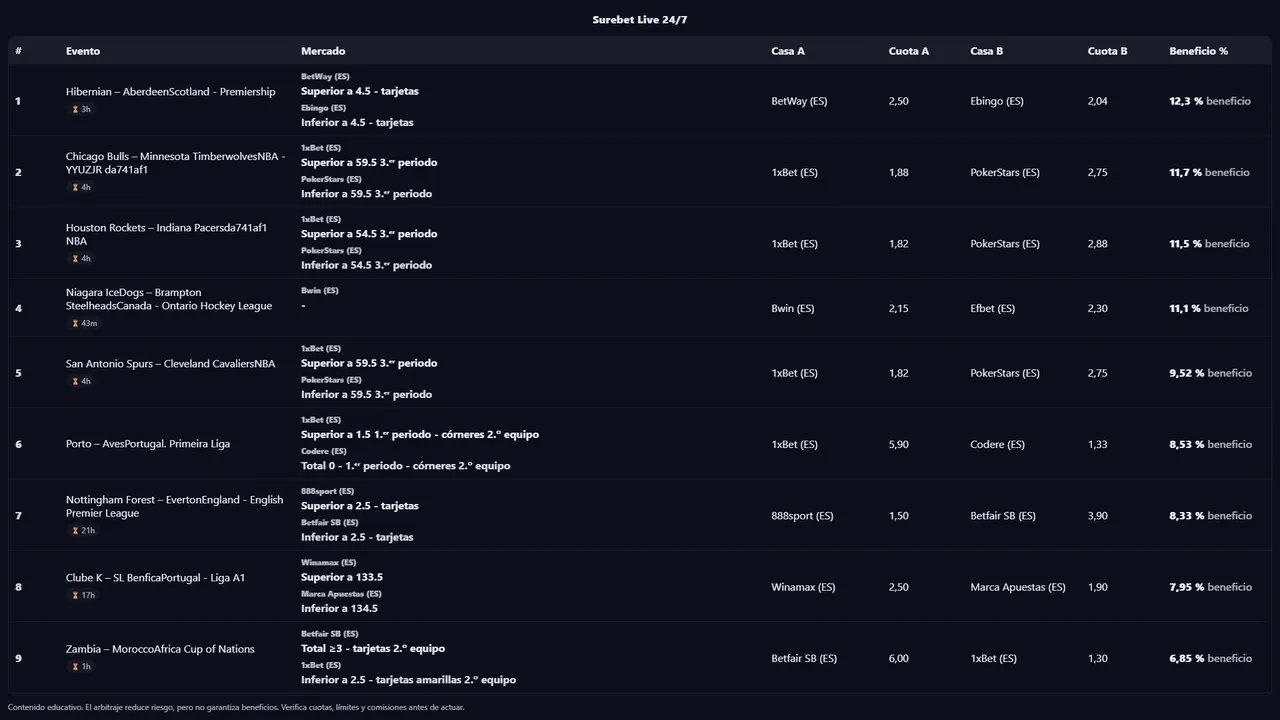Click the Cuota A column header
The height and width of the screenshot is (720, 1280).
click(908, 51)
